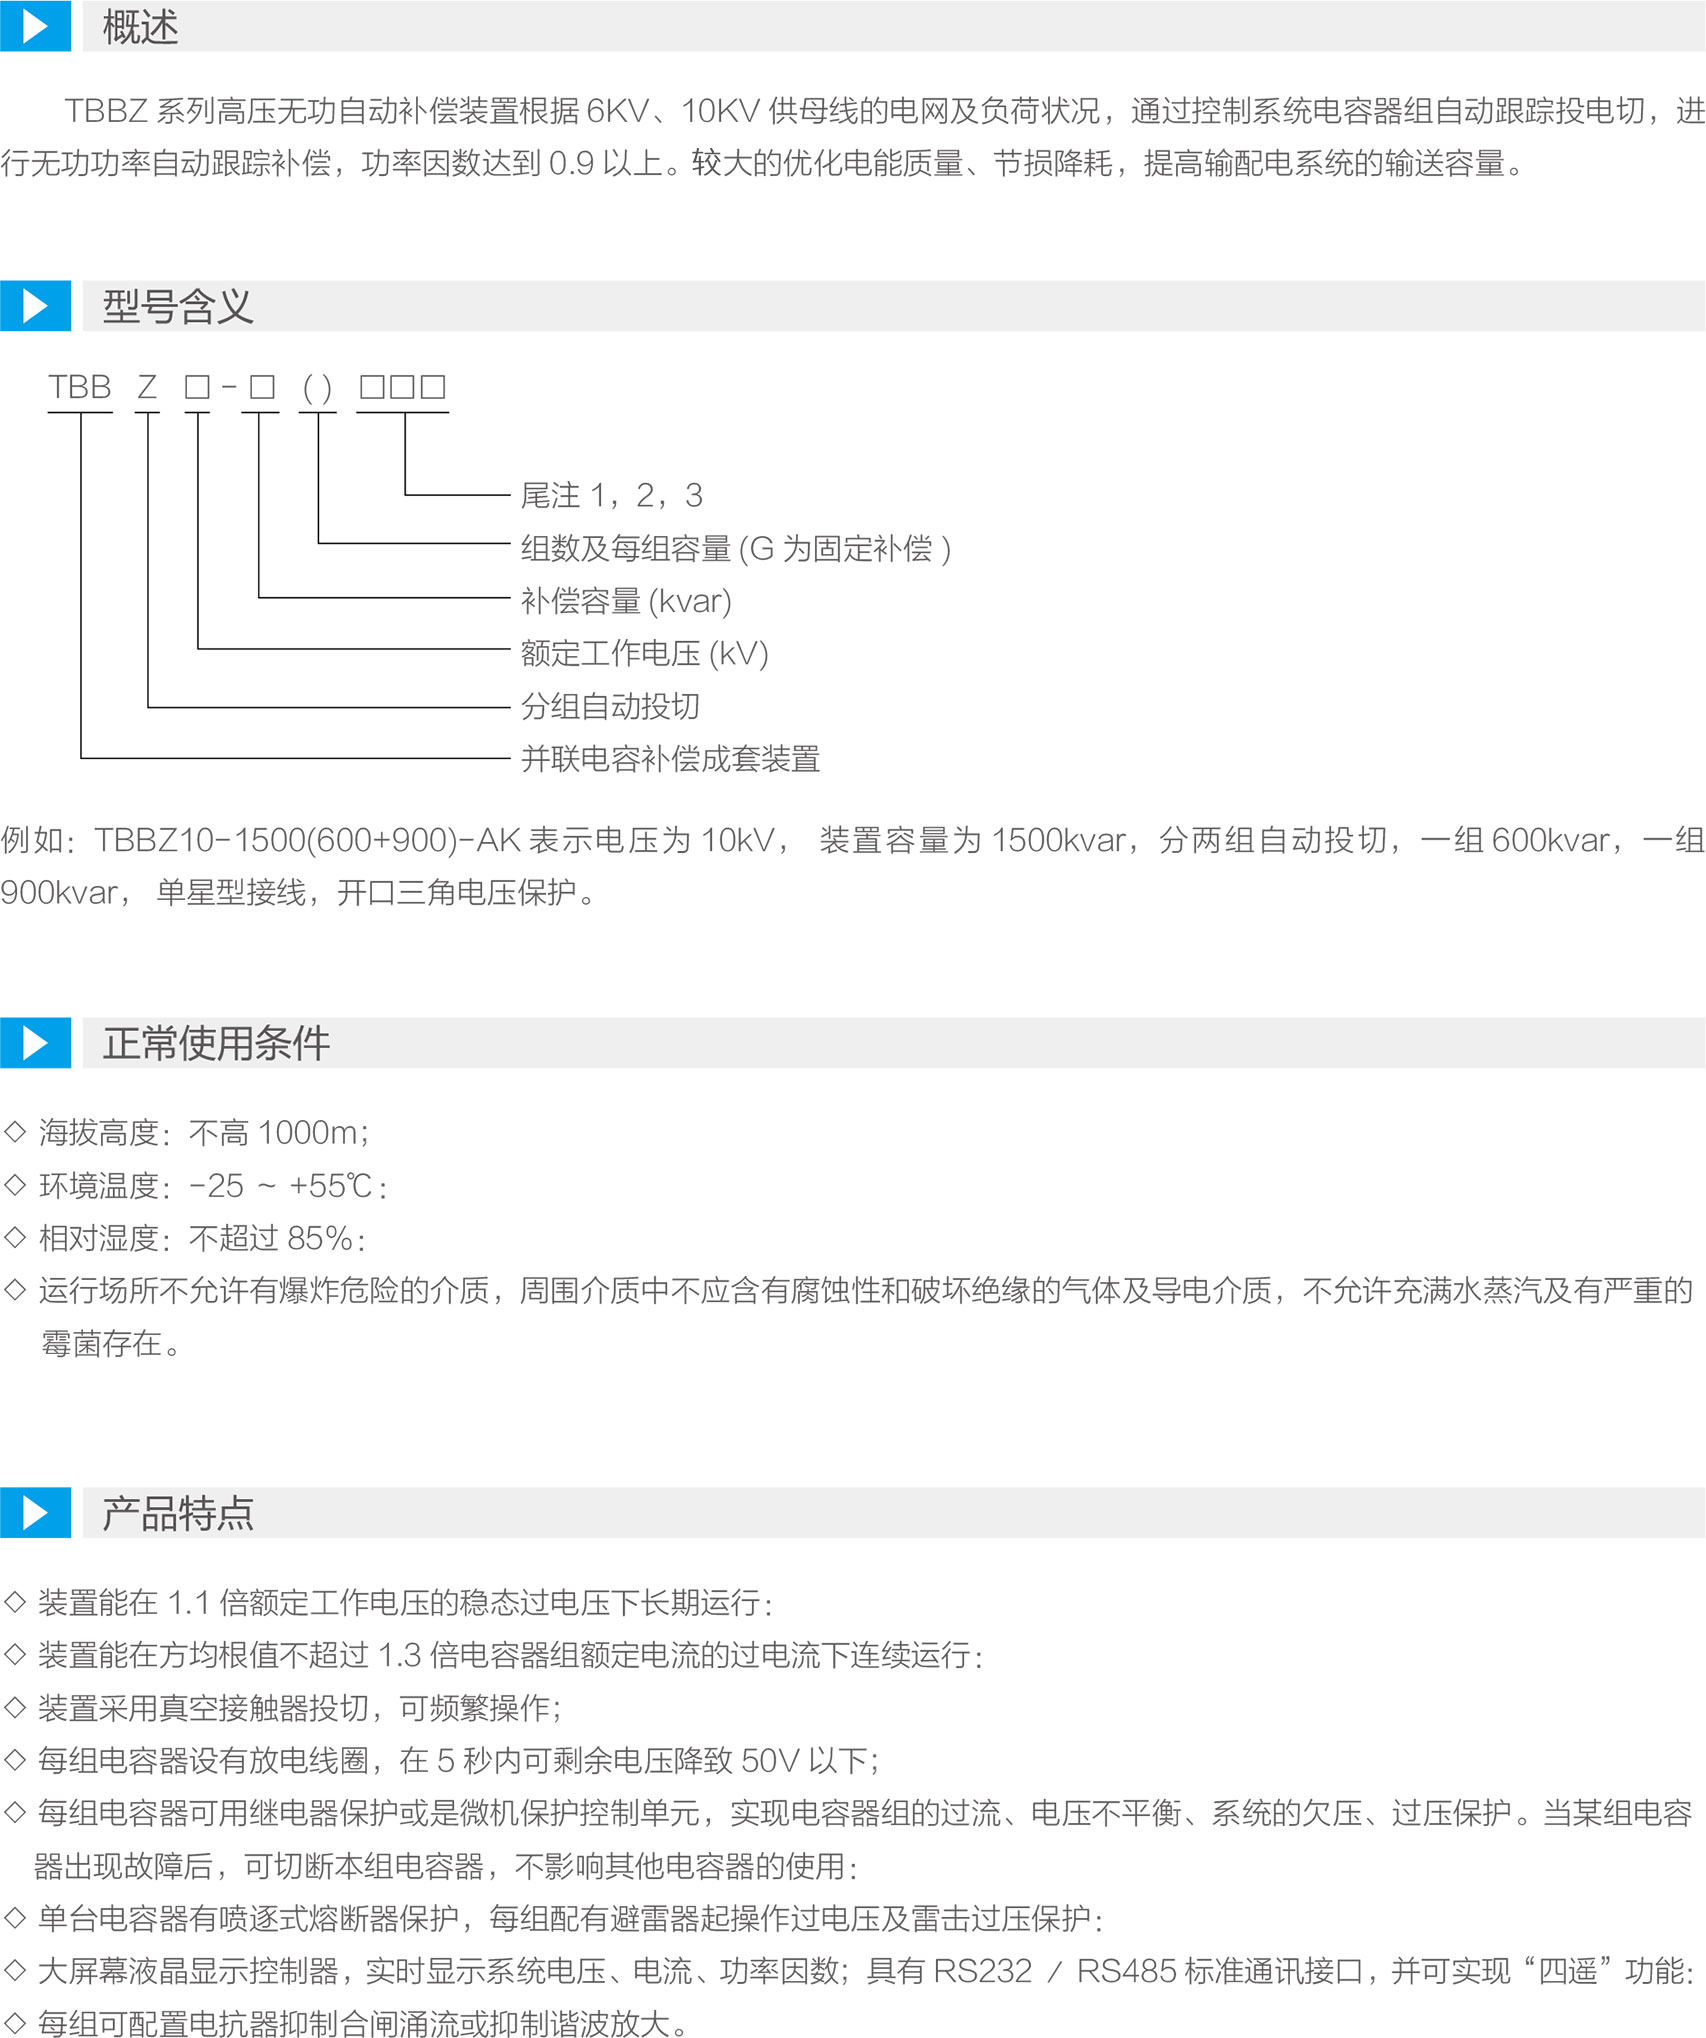Screen dimensions: 1706x2038
Task: Click the 额定工作电压 (kV) diagram label
Action: [644, 654]
